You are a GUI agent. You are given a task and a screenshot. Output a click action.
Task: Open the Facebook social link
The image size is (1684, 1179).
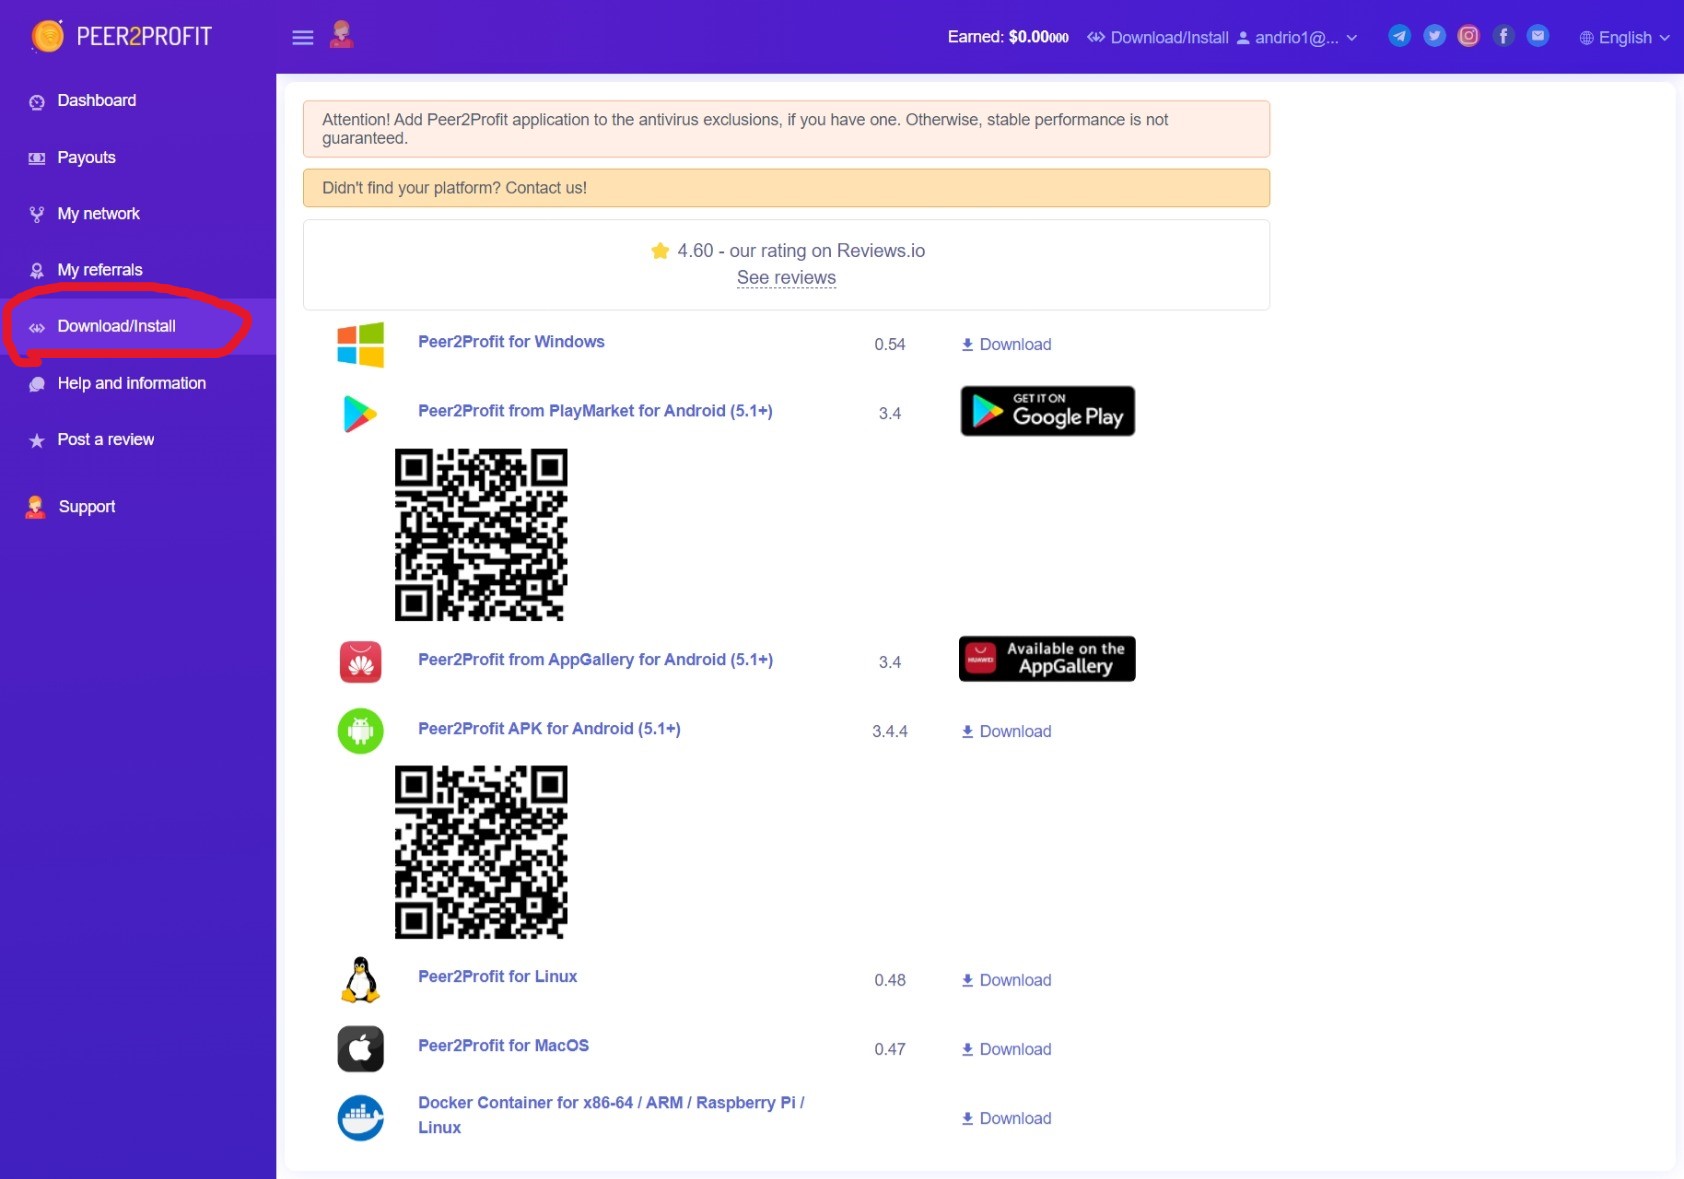(x=1503, y=36)
